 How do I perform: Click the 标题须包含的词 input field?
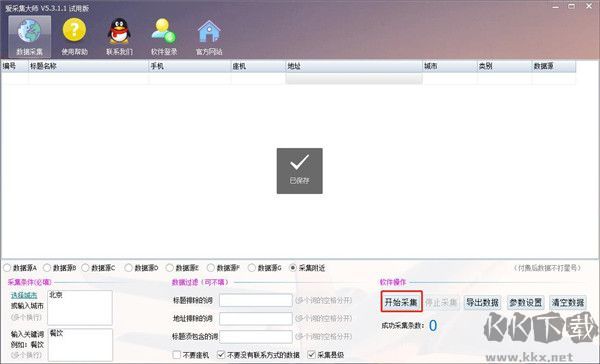[x=256, y=336]
